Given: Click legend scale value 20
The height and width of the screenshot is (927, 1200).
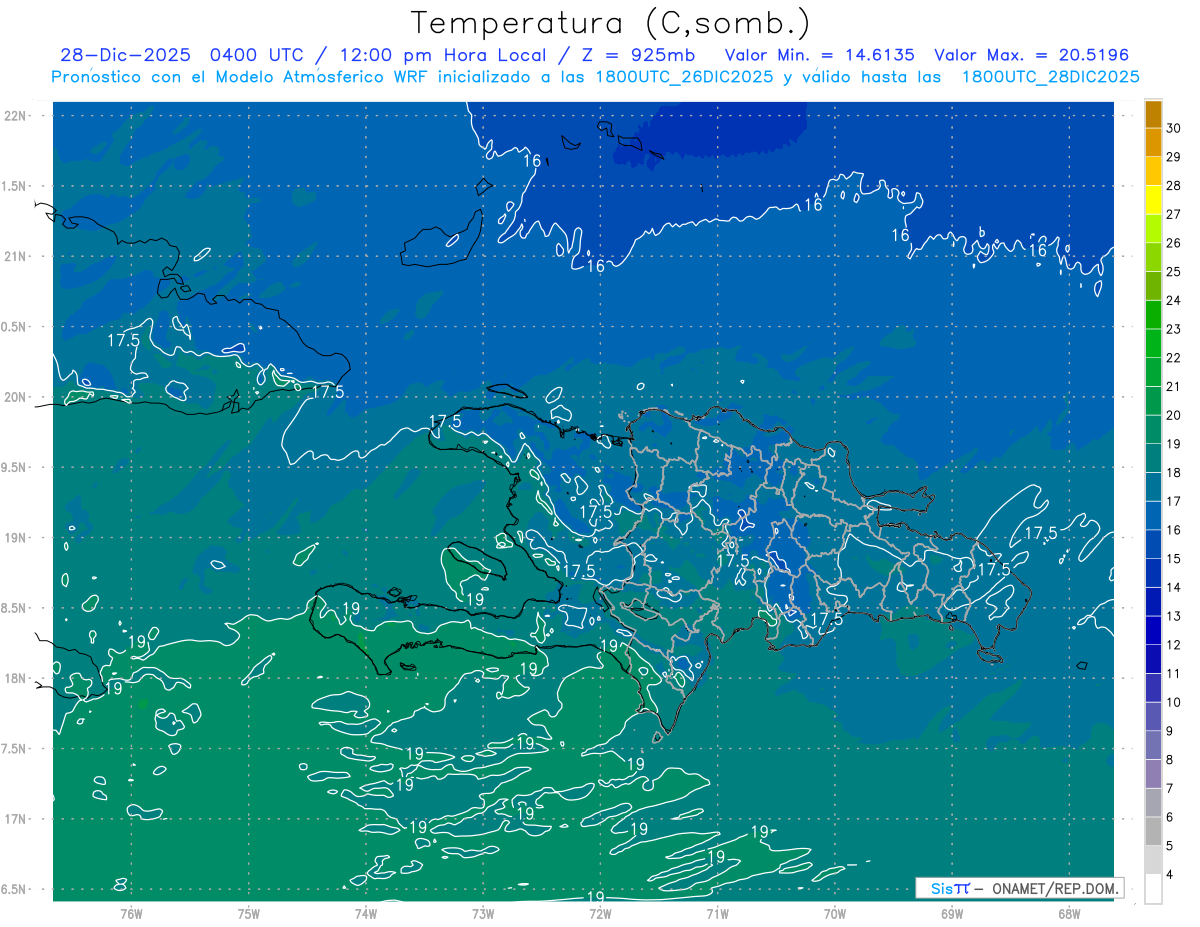Looking at the screenshot, I should point(1174,415).
